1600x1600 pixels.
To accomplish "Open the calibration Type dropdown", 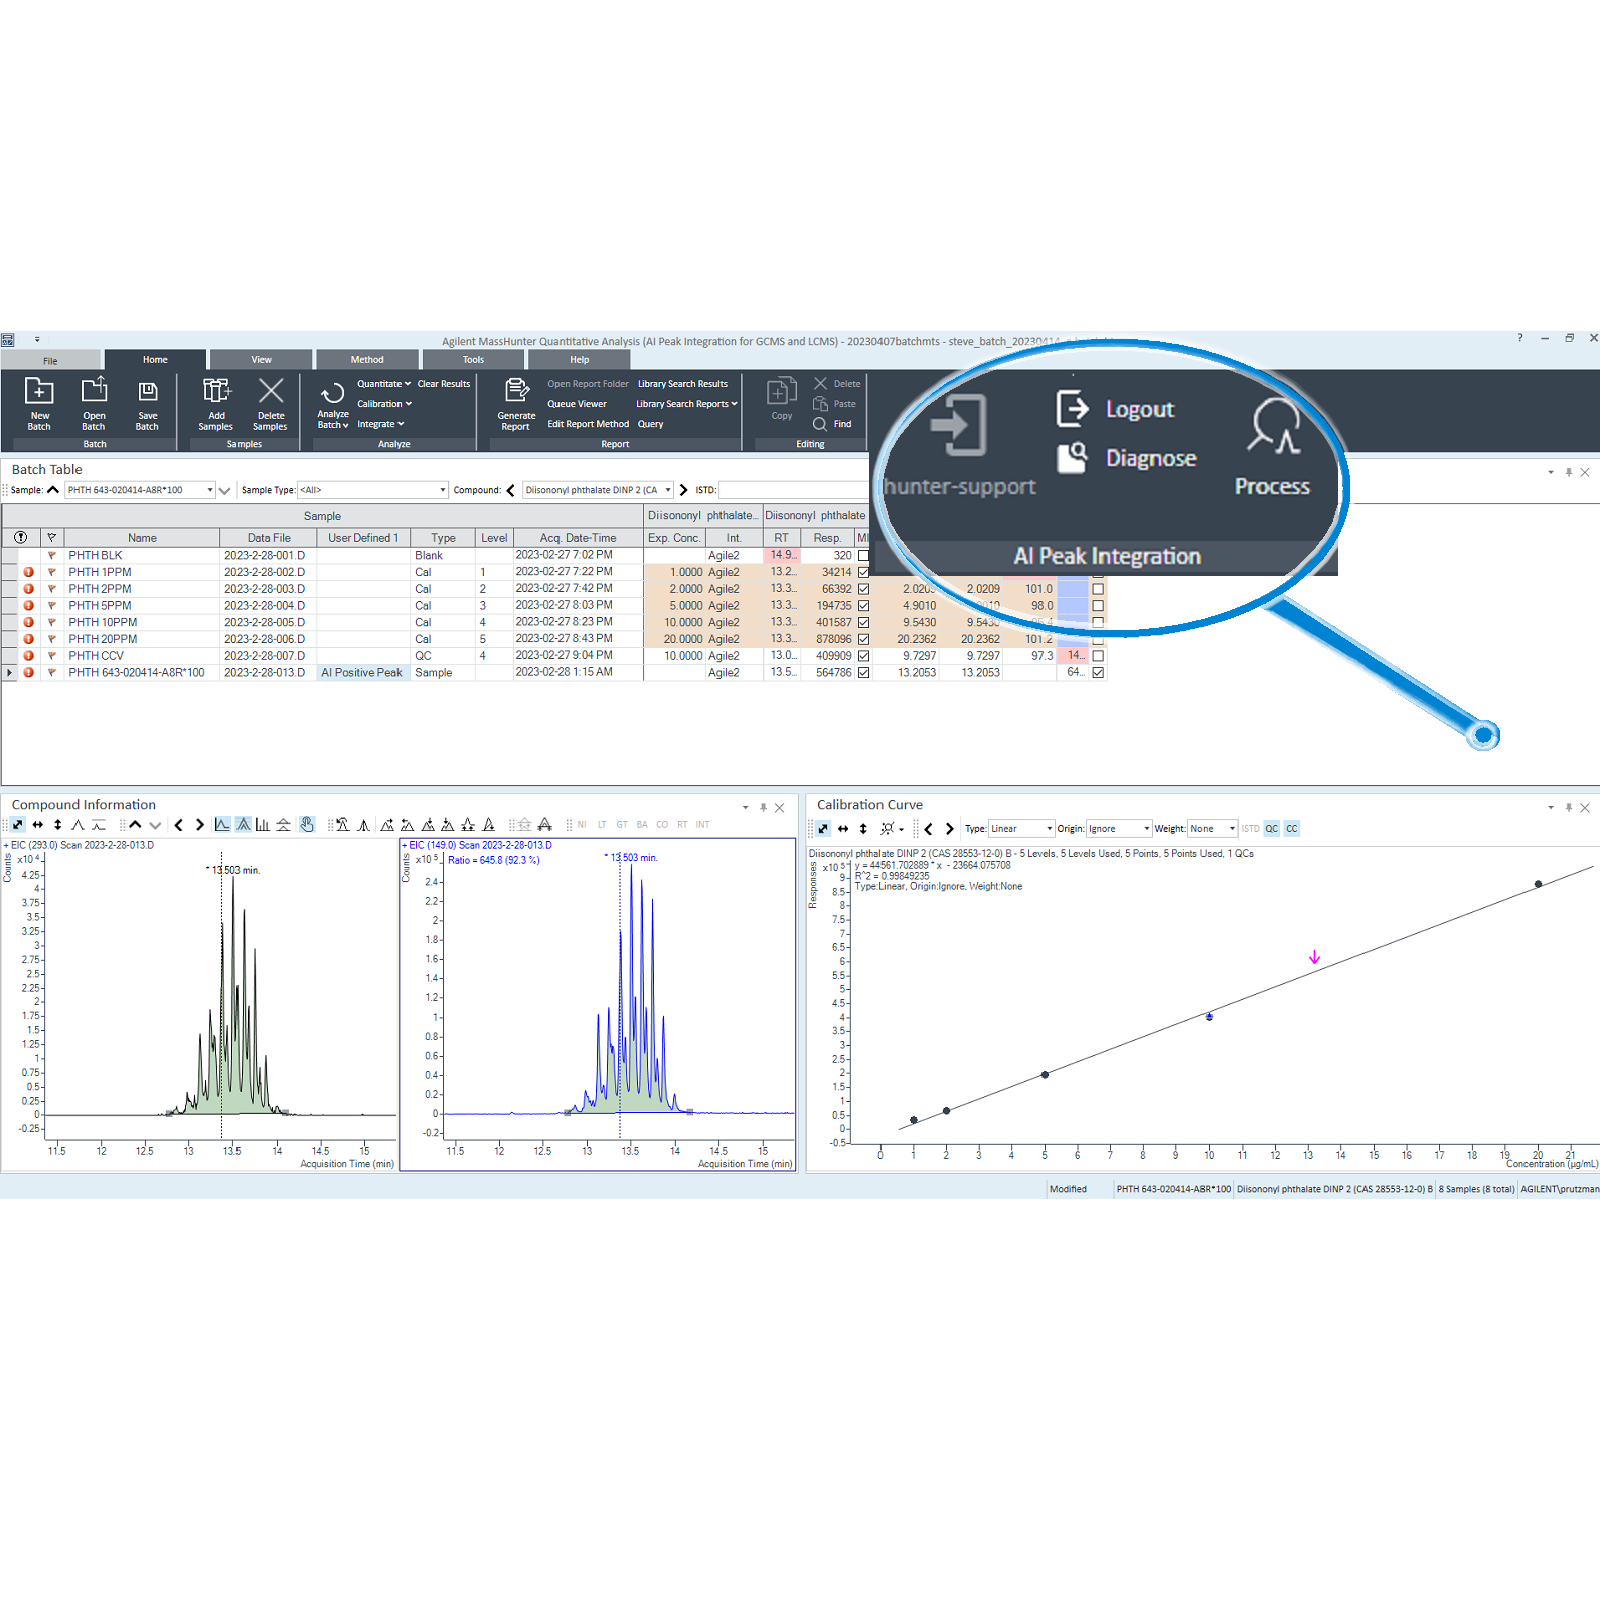I will (x=1050, y=829).
